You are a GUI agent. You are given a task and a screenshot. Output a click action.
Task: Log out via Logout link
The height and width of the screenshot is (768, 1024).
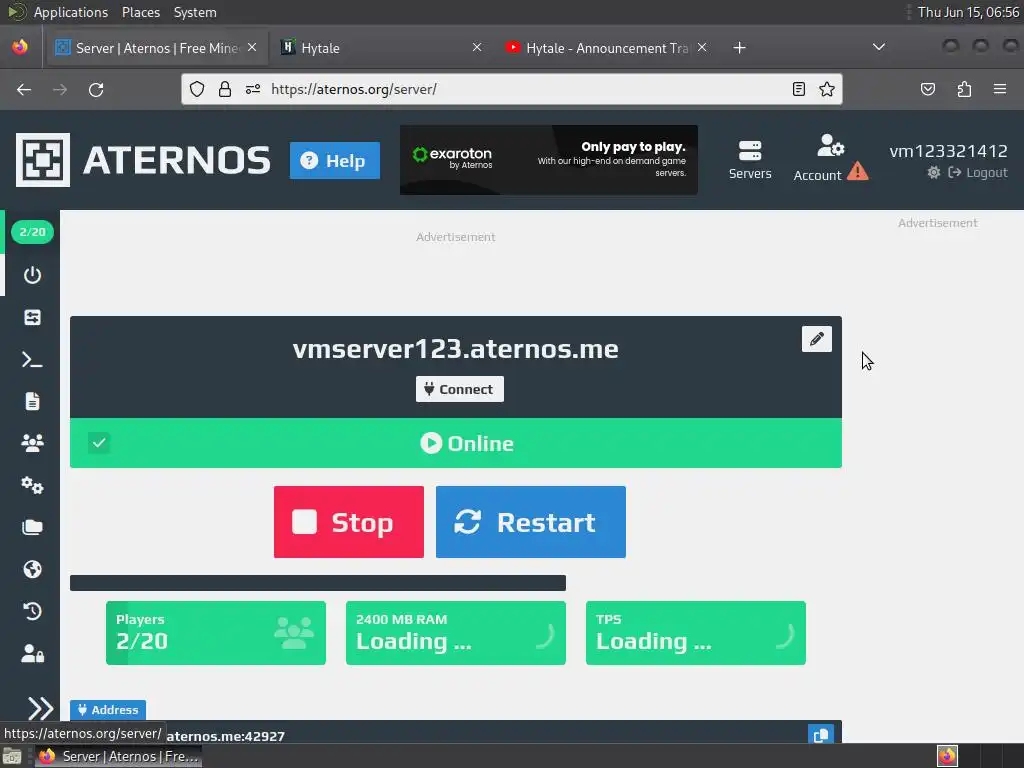pos(978,172)
